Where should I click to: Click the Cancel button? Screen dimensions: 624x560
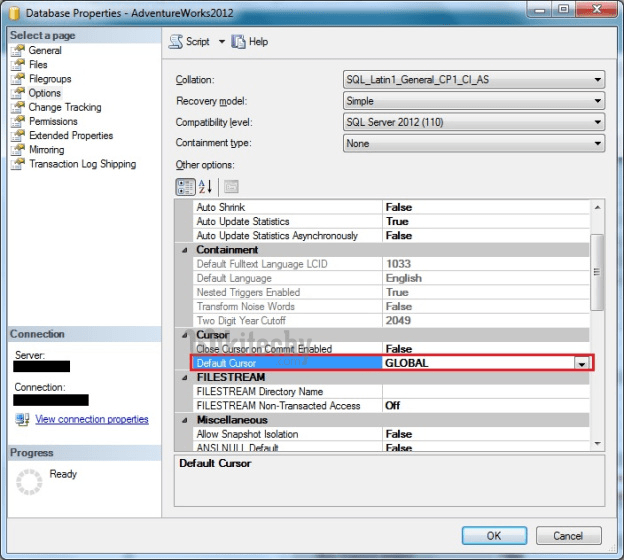(568, 536)
